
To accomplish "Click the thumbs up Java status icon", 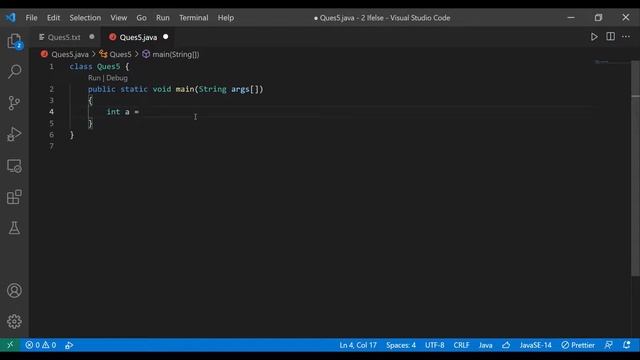I will 506,345.
